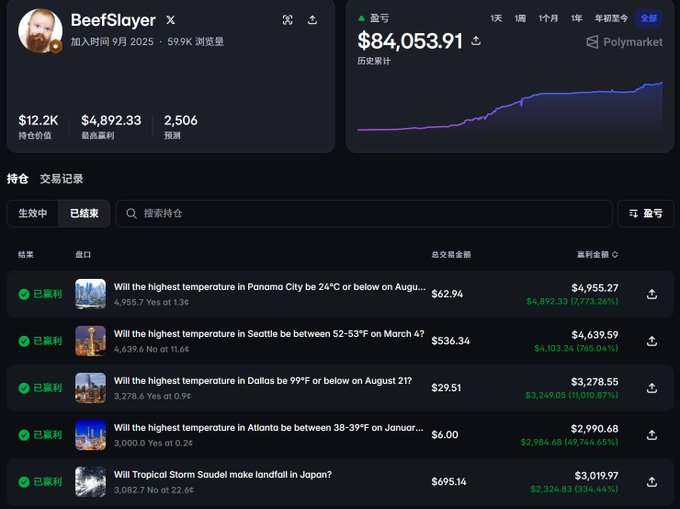680x509 pixels.
Task: Click the green check on Panama City row
Action: click(x=24, y=294)
